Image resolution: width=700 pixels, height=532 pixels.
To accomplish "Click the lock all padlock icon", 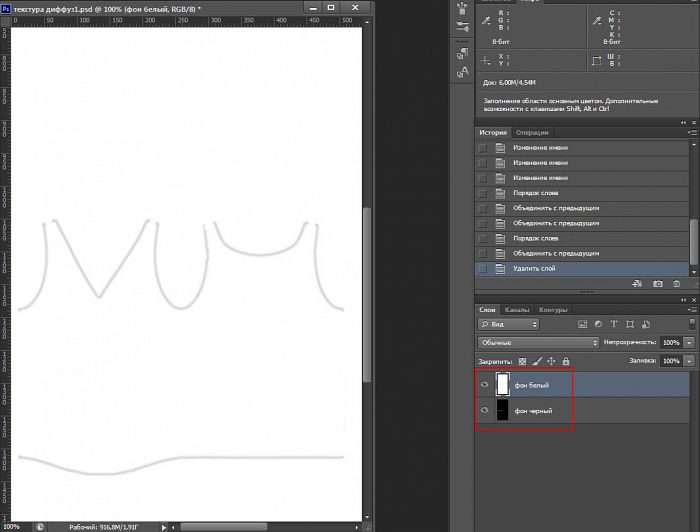I will coord(566,360).
